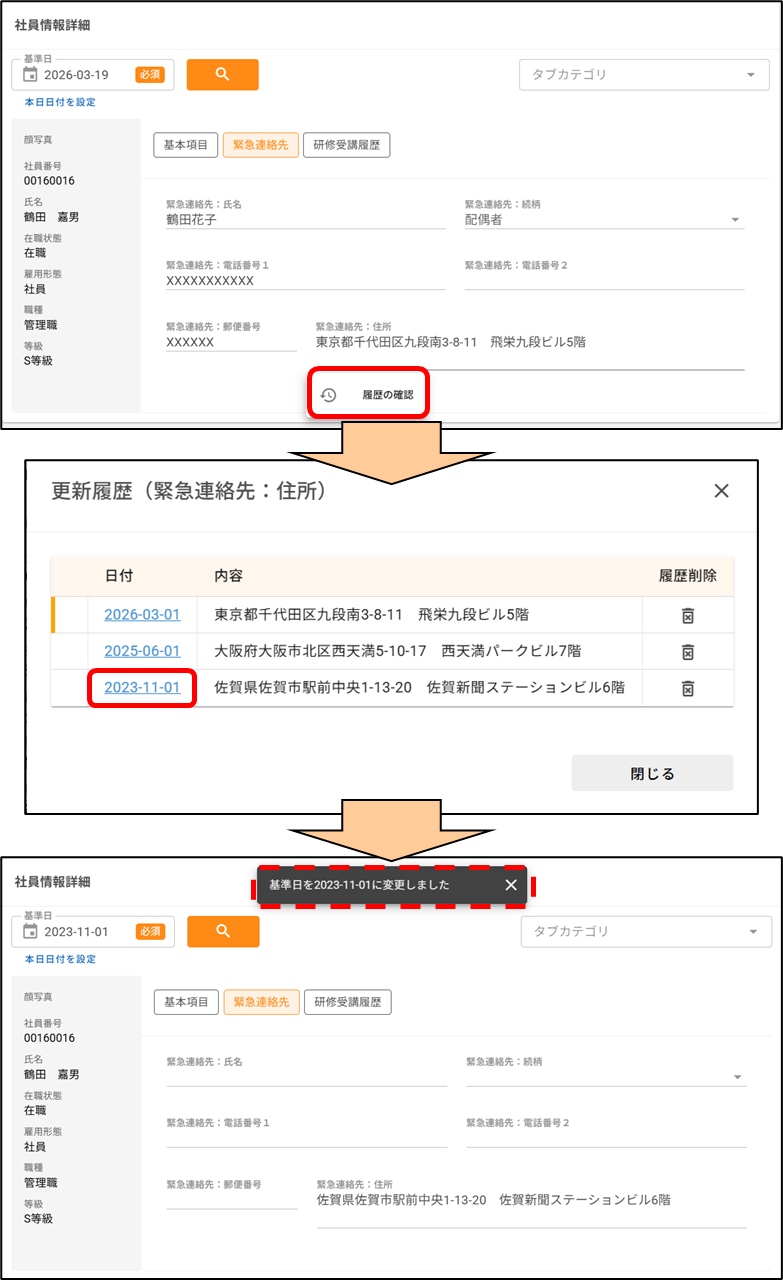Click the calendar icon beside date 2026-03-19

pyautogui.click(x=29, y=75)
